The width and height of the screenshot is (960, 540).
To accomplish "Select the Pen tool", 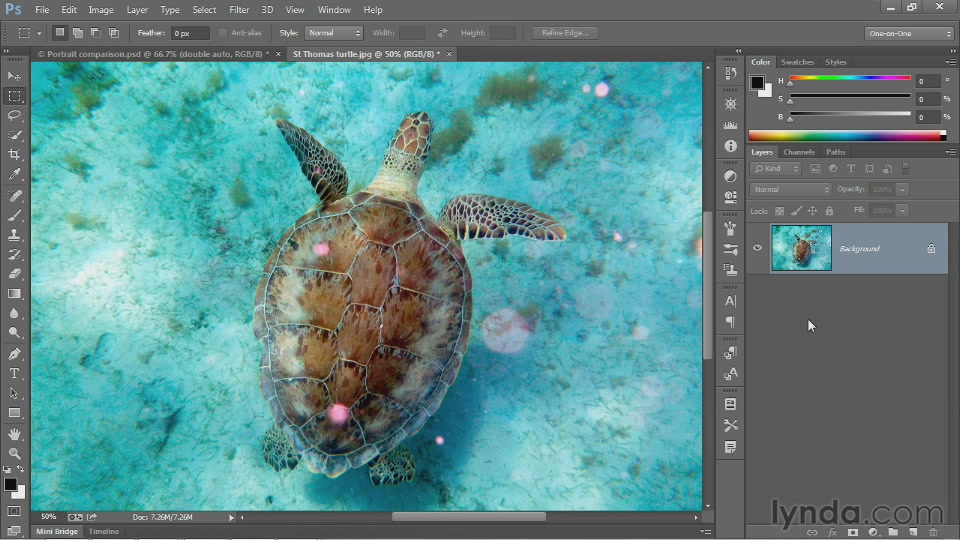I will [14, 354].
